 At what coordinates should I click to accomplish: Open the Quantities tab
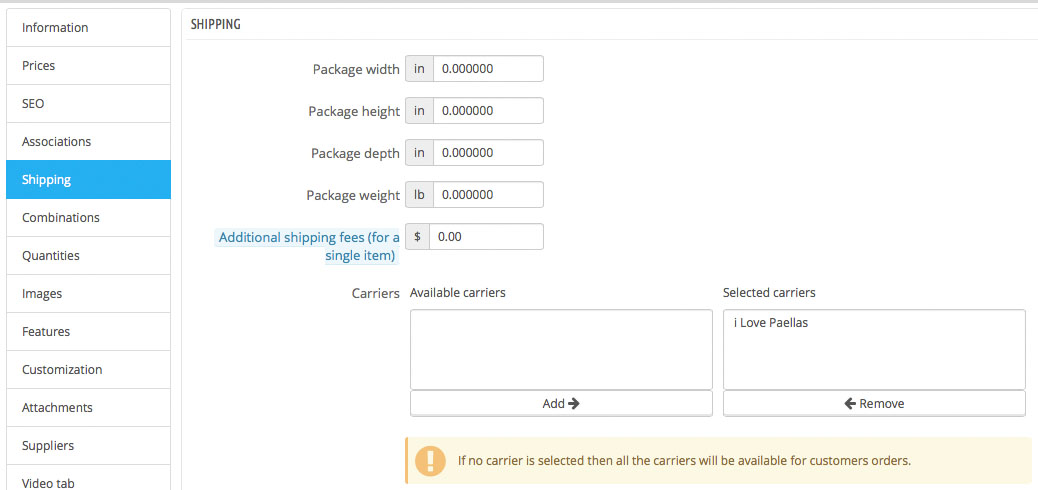click(x=88, y=255)
